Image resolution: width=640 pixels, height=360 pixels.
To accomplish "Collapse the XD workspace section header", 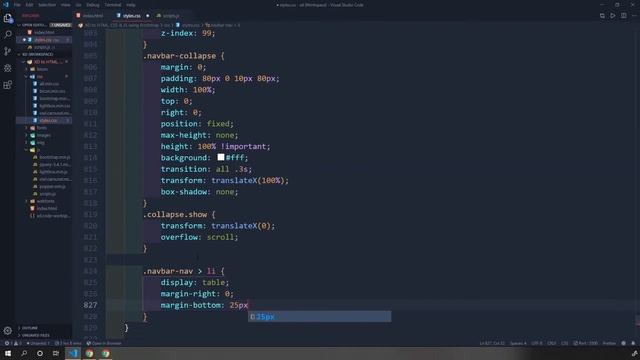I will (x=44, y=54).
